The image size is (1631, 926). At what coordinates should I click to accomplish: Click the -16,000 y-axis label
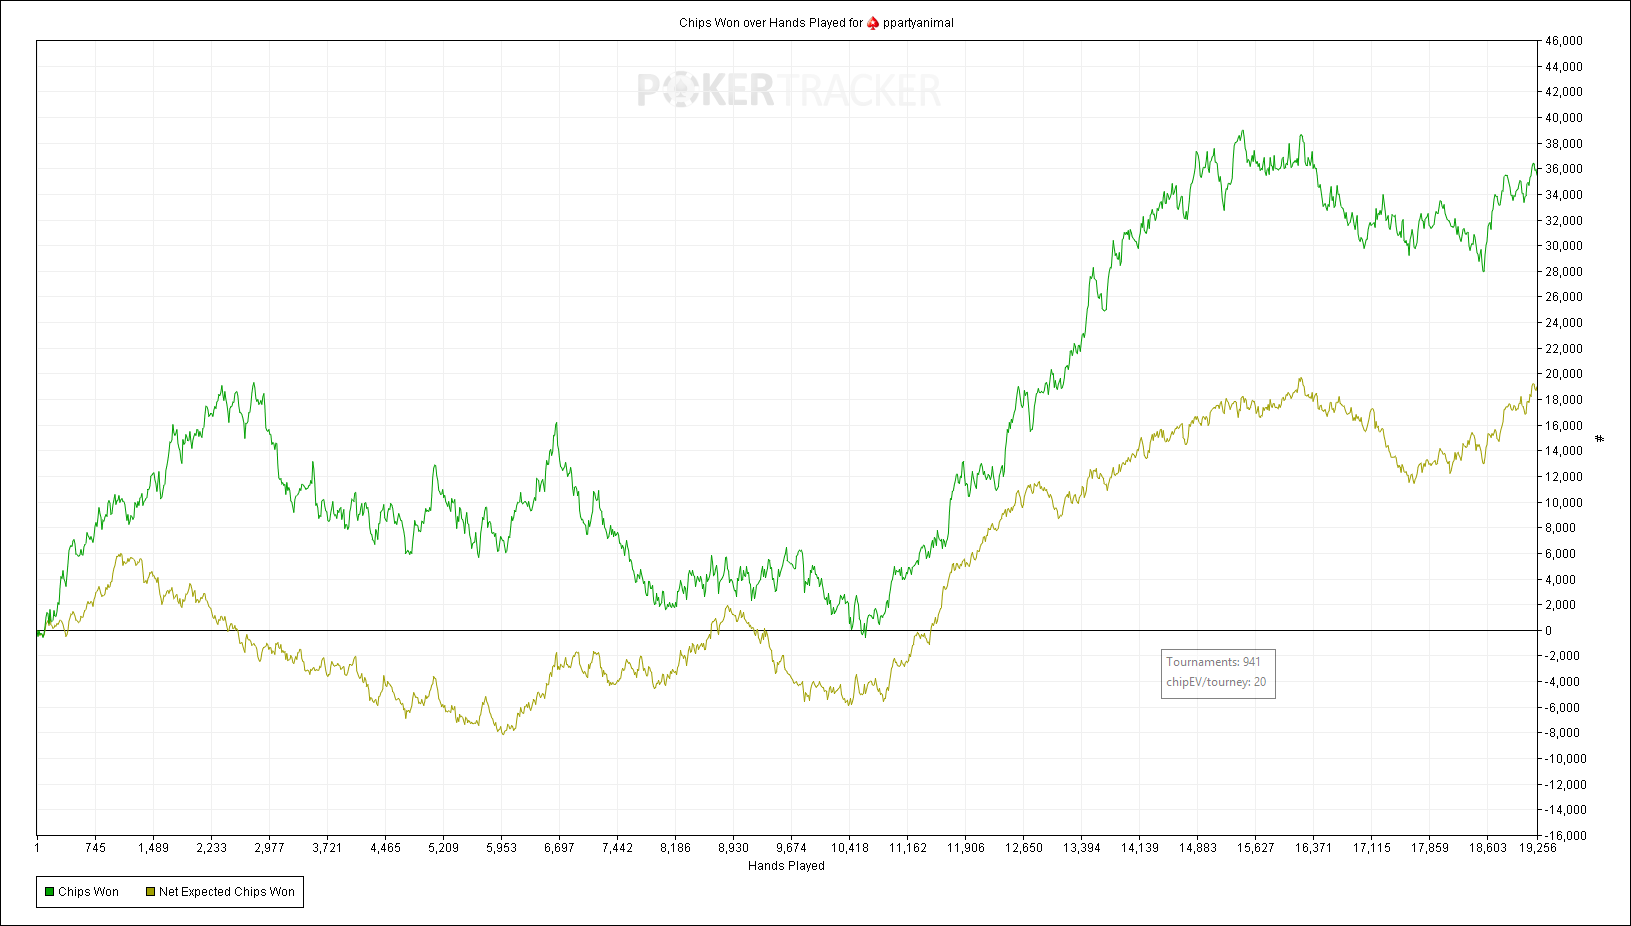[1565, 836]
